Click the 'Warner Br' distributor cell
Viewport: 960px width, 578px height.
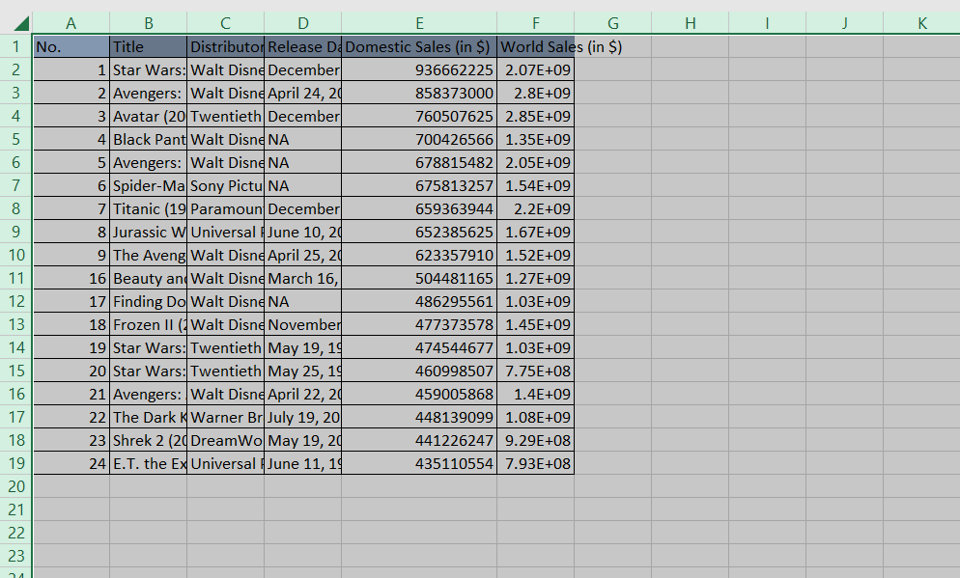coord(225,417)
